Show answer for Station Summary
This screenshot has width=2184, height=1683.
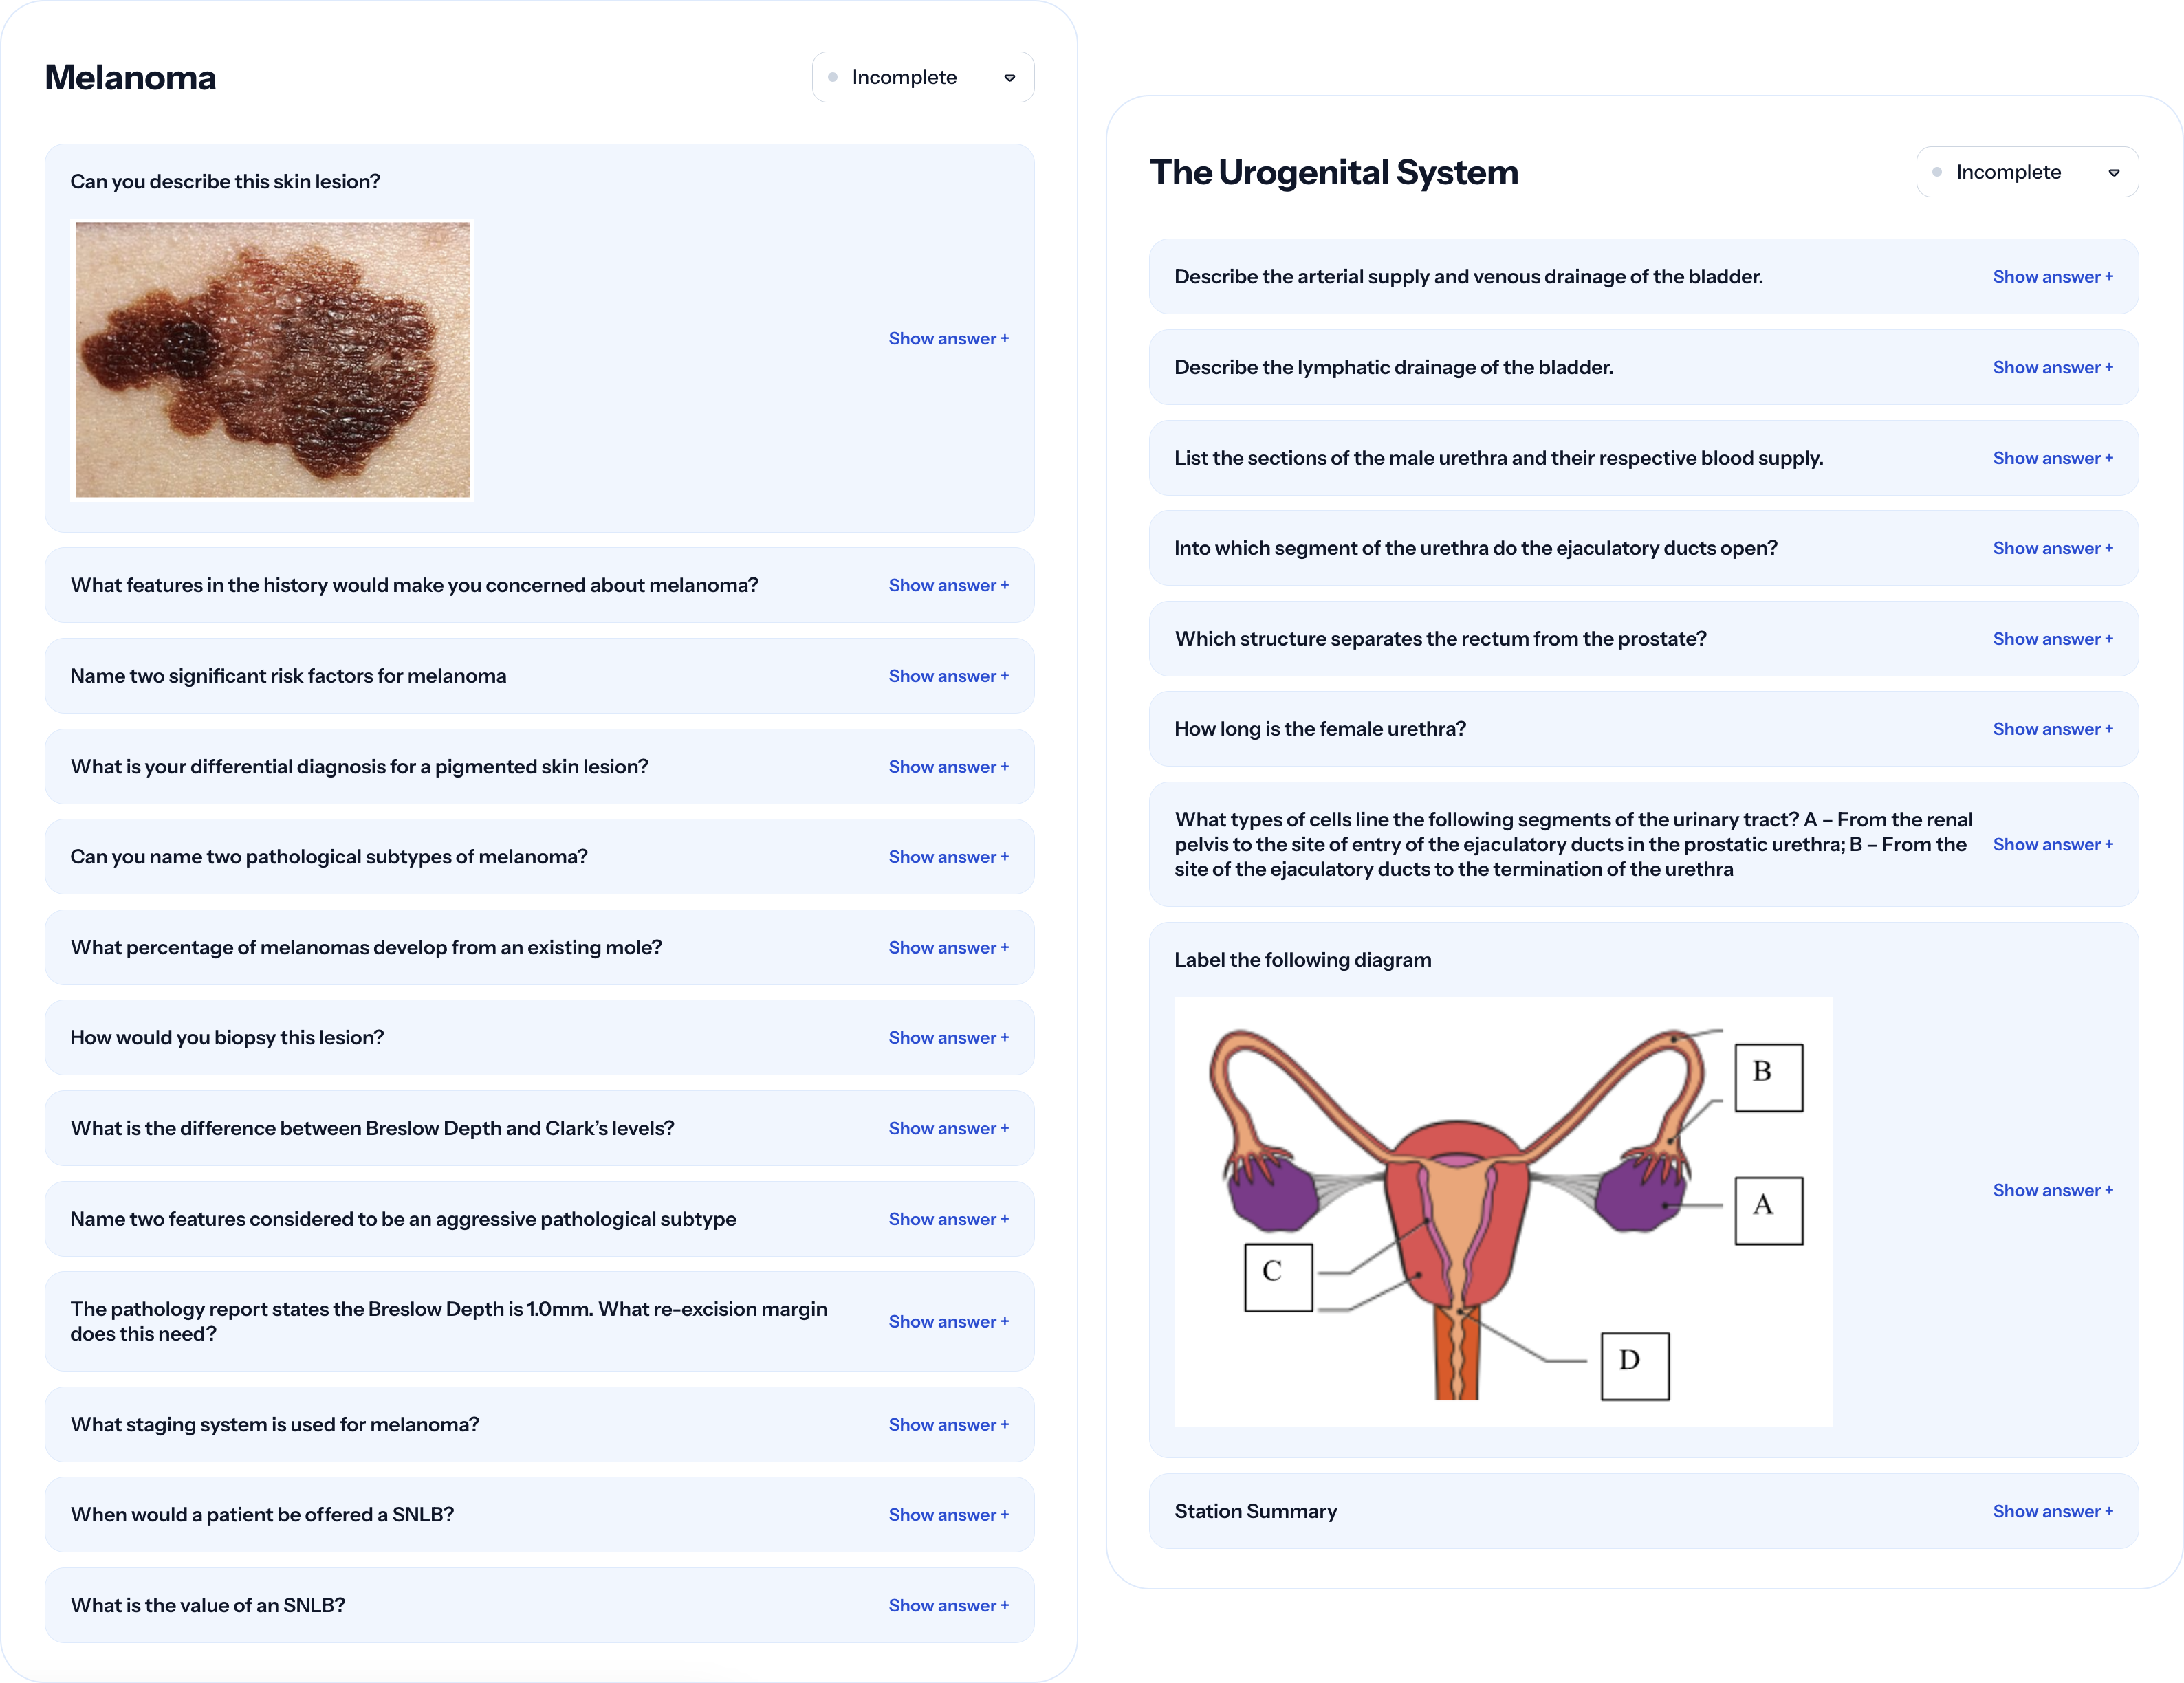pyautogui.click(x=2052, y=1512)
